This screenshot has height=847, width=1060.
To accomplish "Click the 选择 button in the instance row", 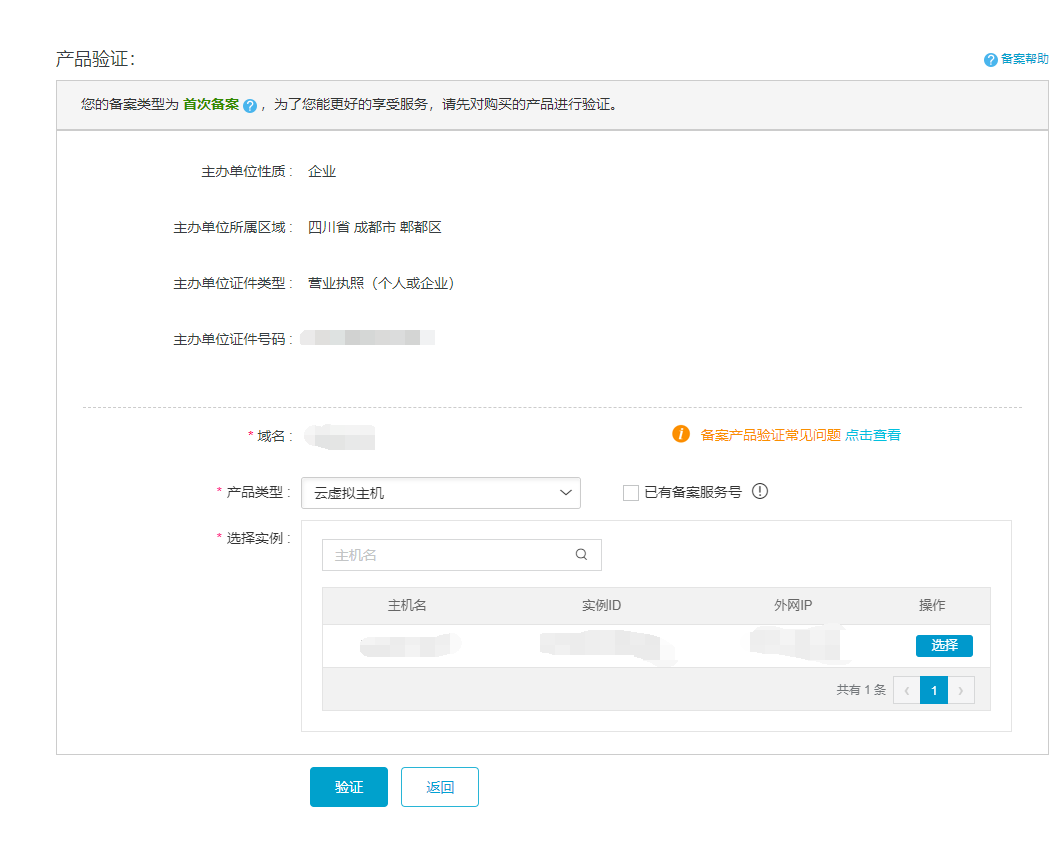I will [x=944, y=646].
